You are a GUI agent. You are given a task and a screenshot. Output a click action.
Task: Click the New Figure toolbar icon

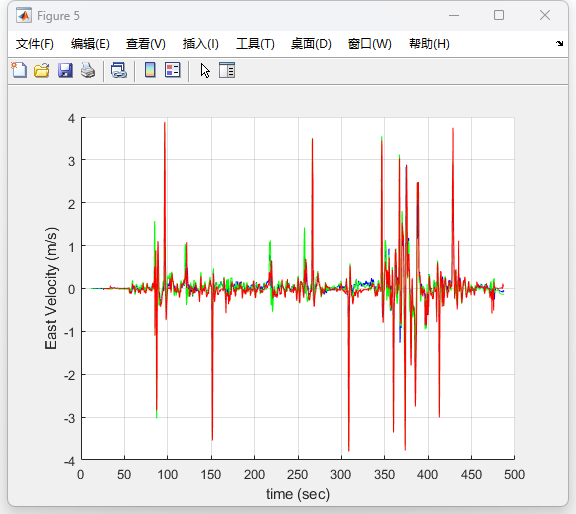point(19,70)
